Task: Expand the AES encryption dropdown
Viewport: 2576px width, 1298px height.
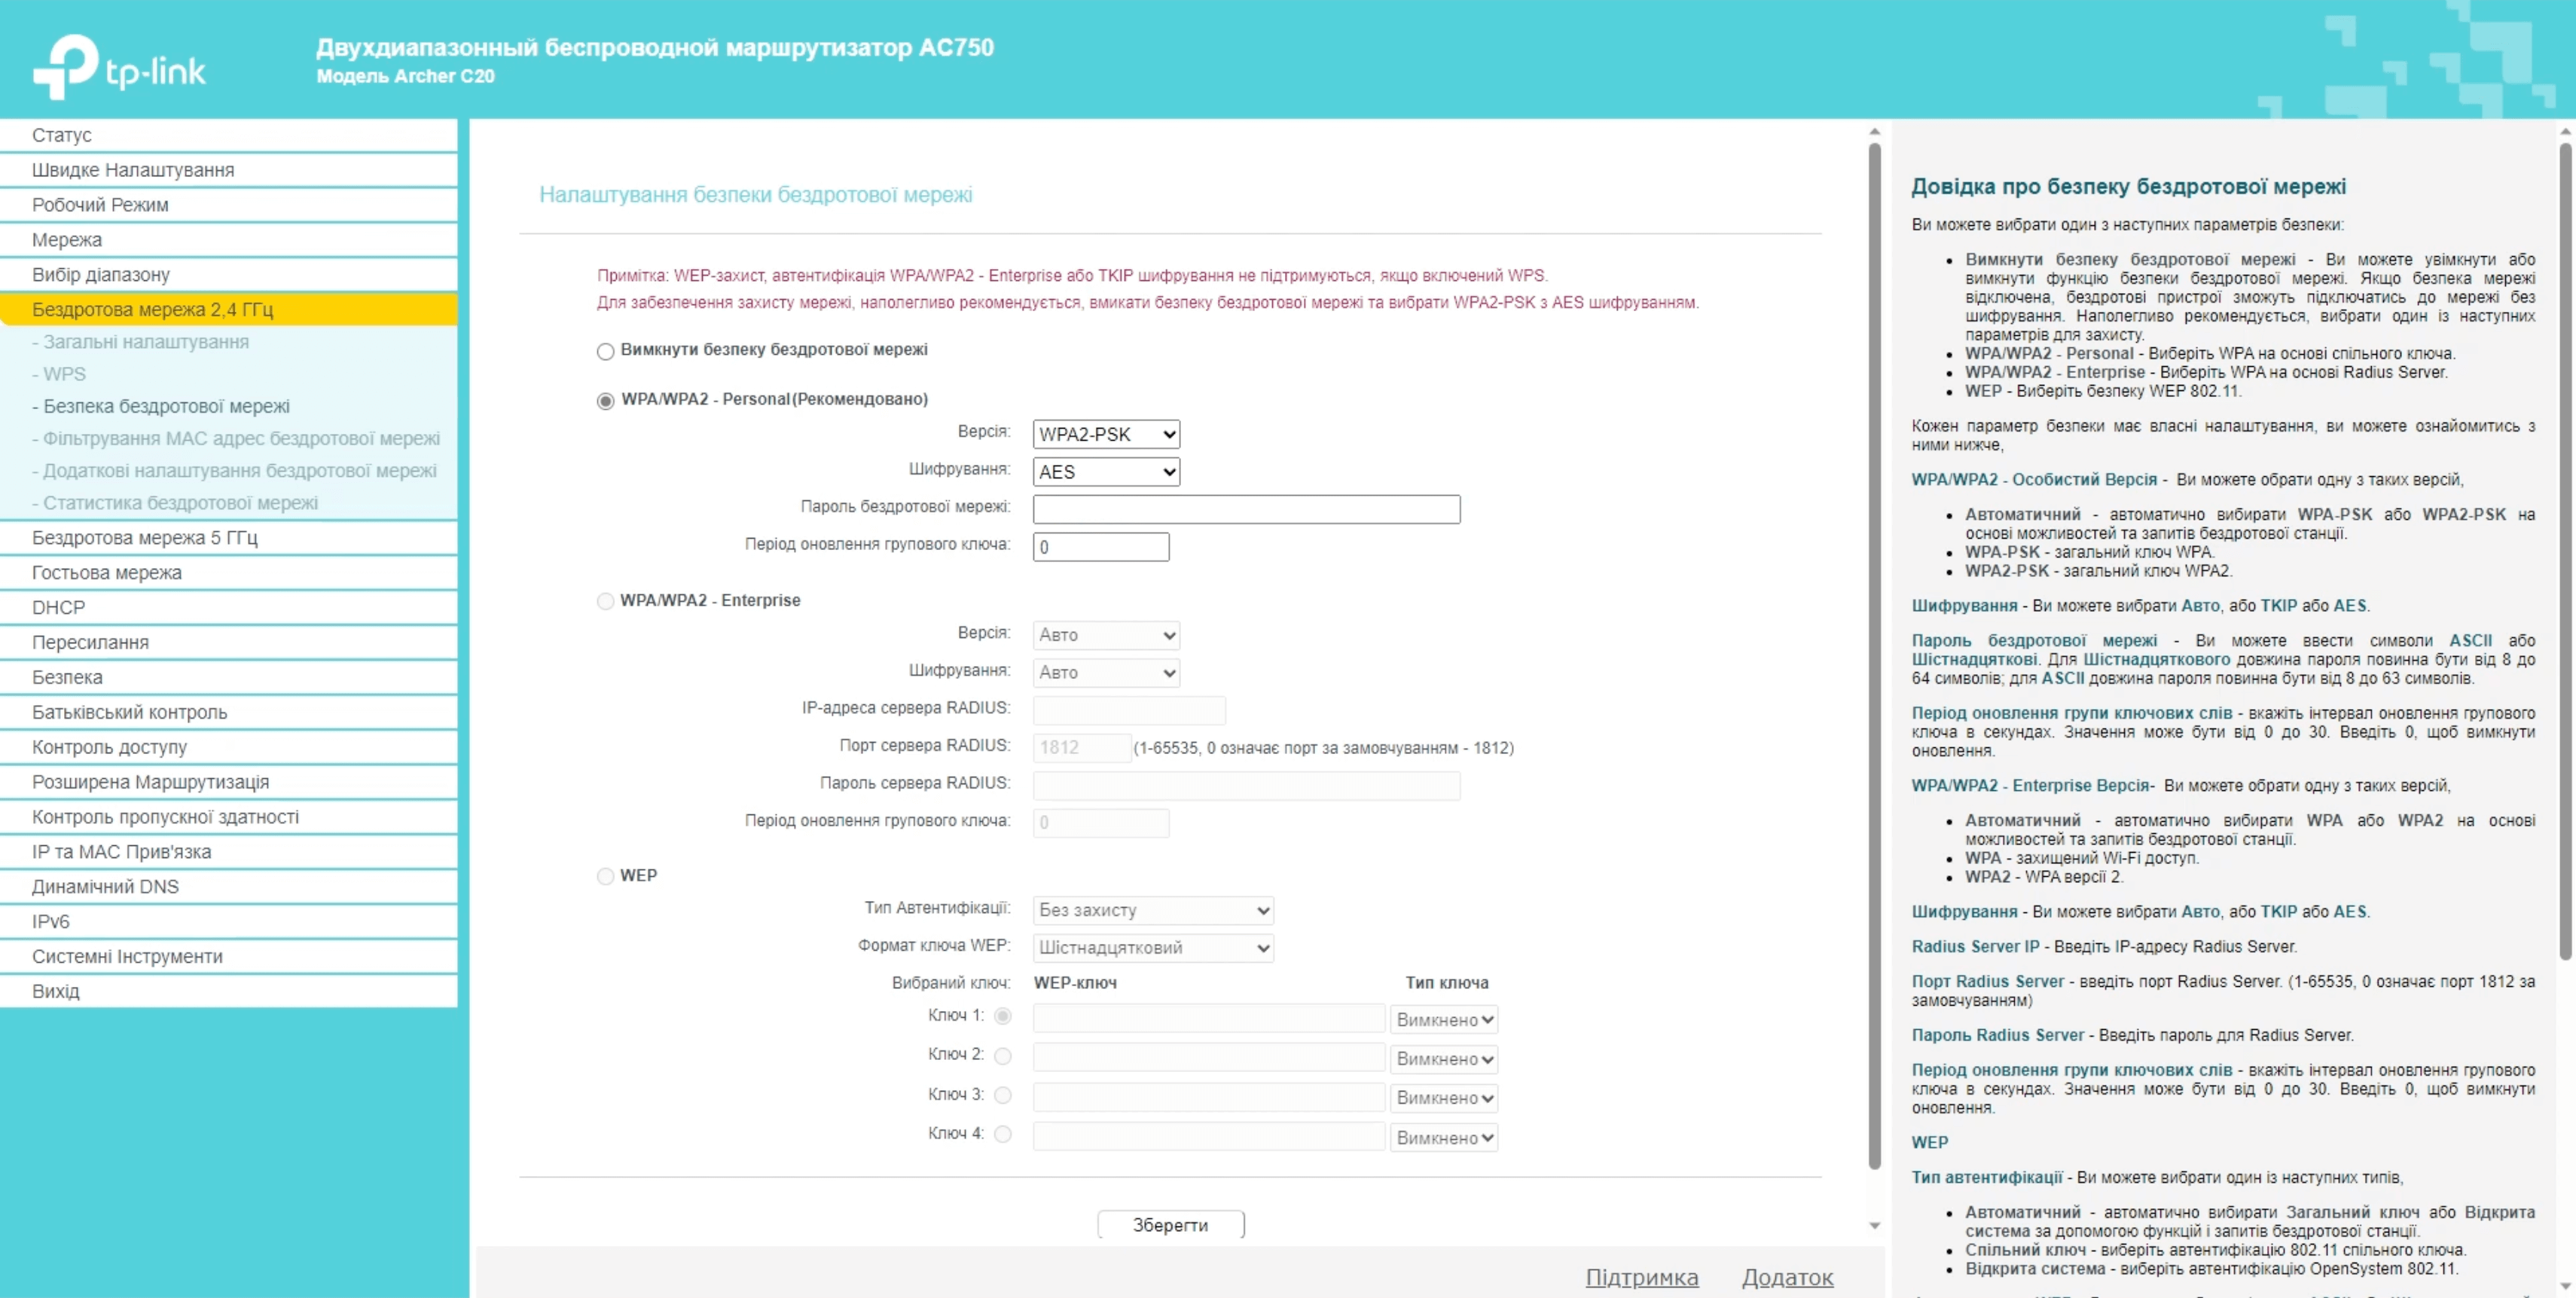Action: pos(1106,472)
